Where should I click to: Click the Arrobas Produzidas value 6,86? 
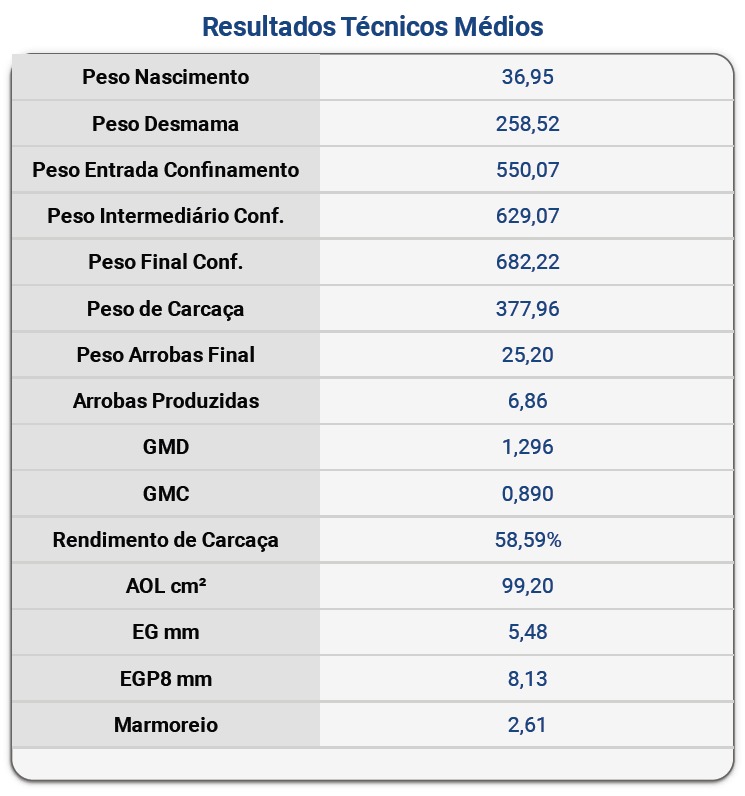(527, 401)
